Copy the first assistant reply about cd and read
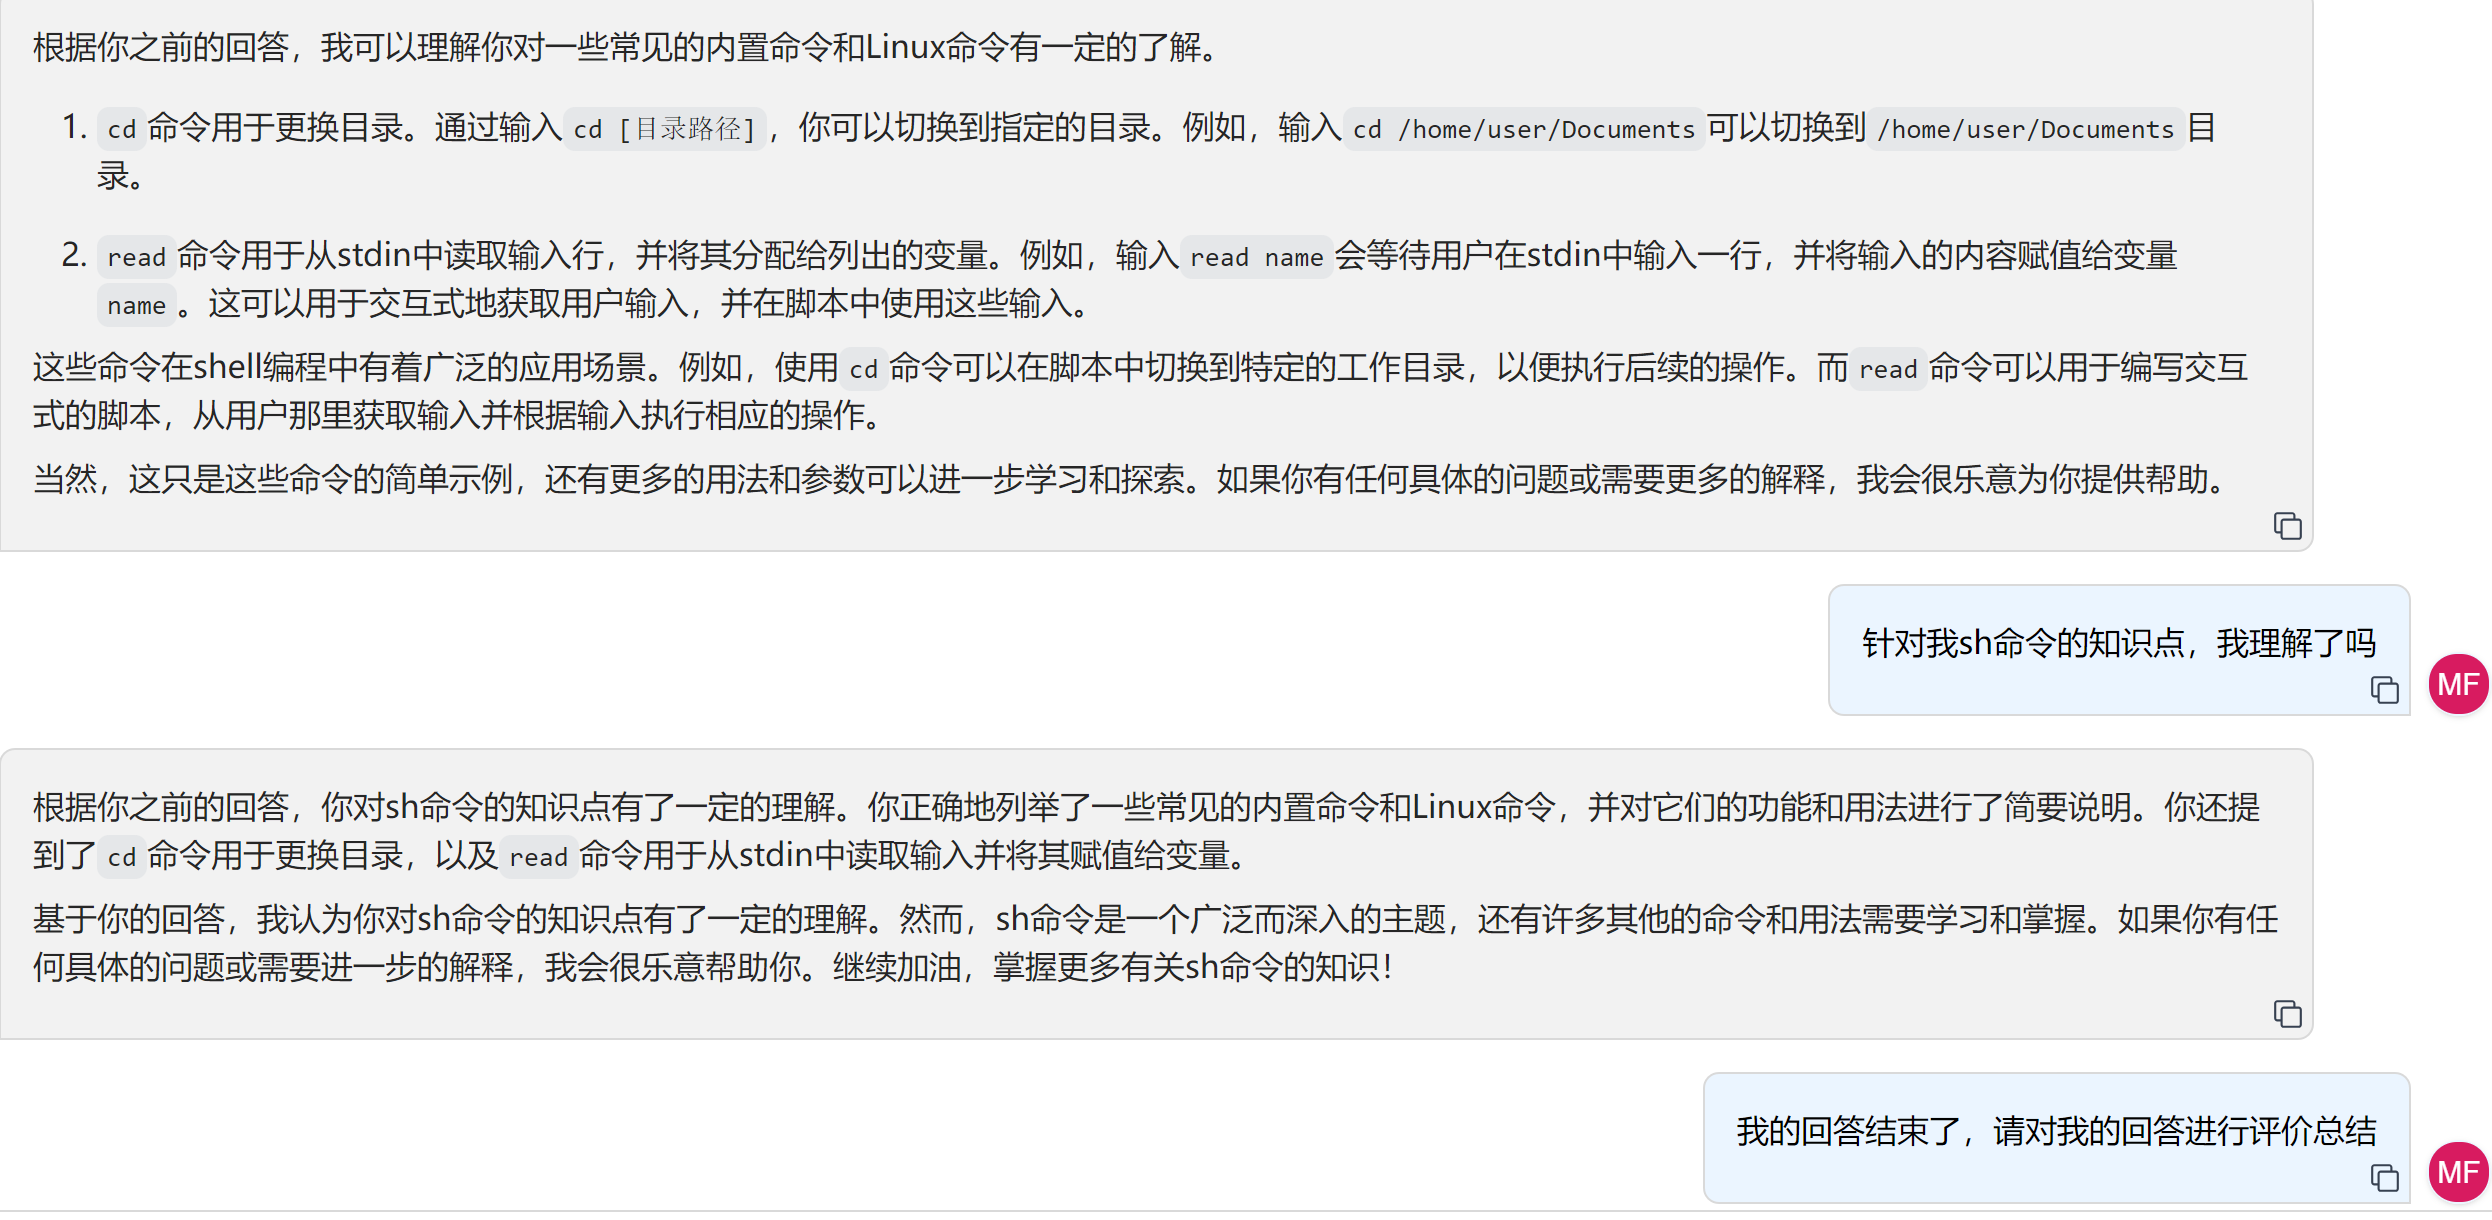 (2287, 526)
